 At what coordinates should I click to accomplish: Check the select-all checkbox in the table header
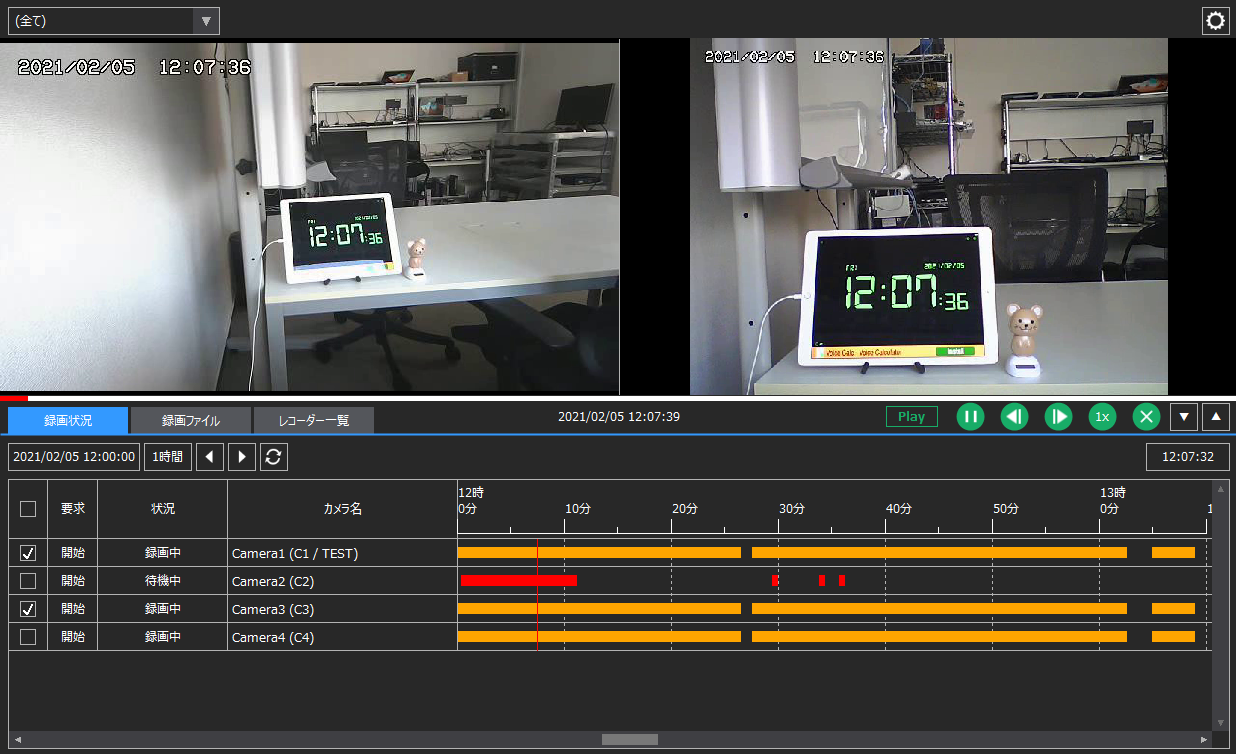tap(28, 508)
